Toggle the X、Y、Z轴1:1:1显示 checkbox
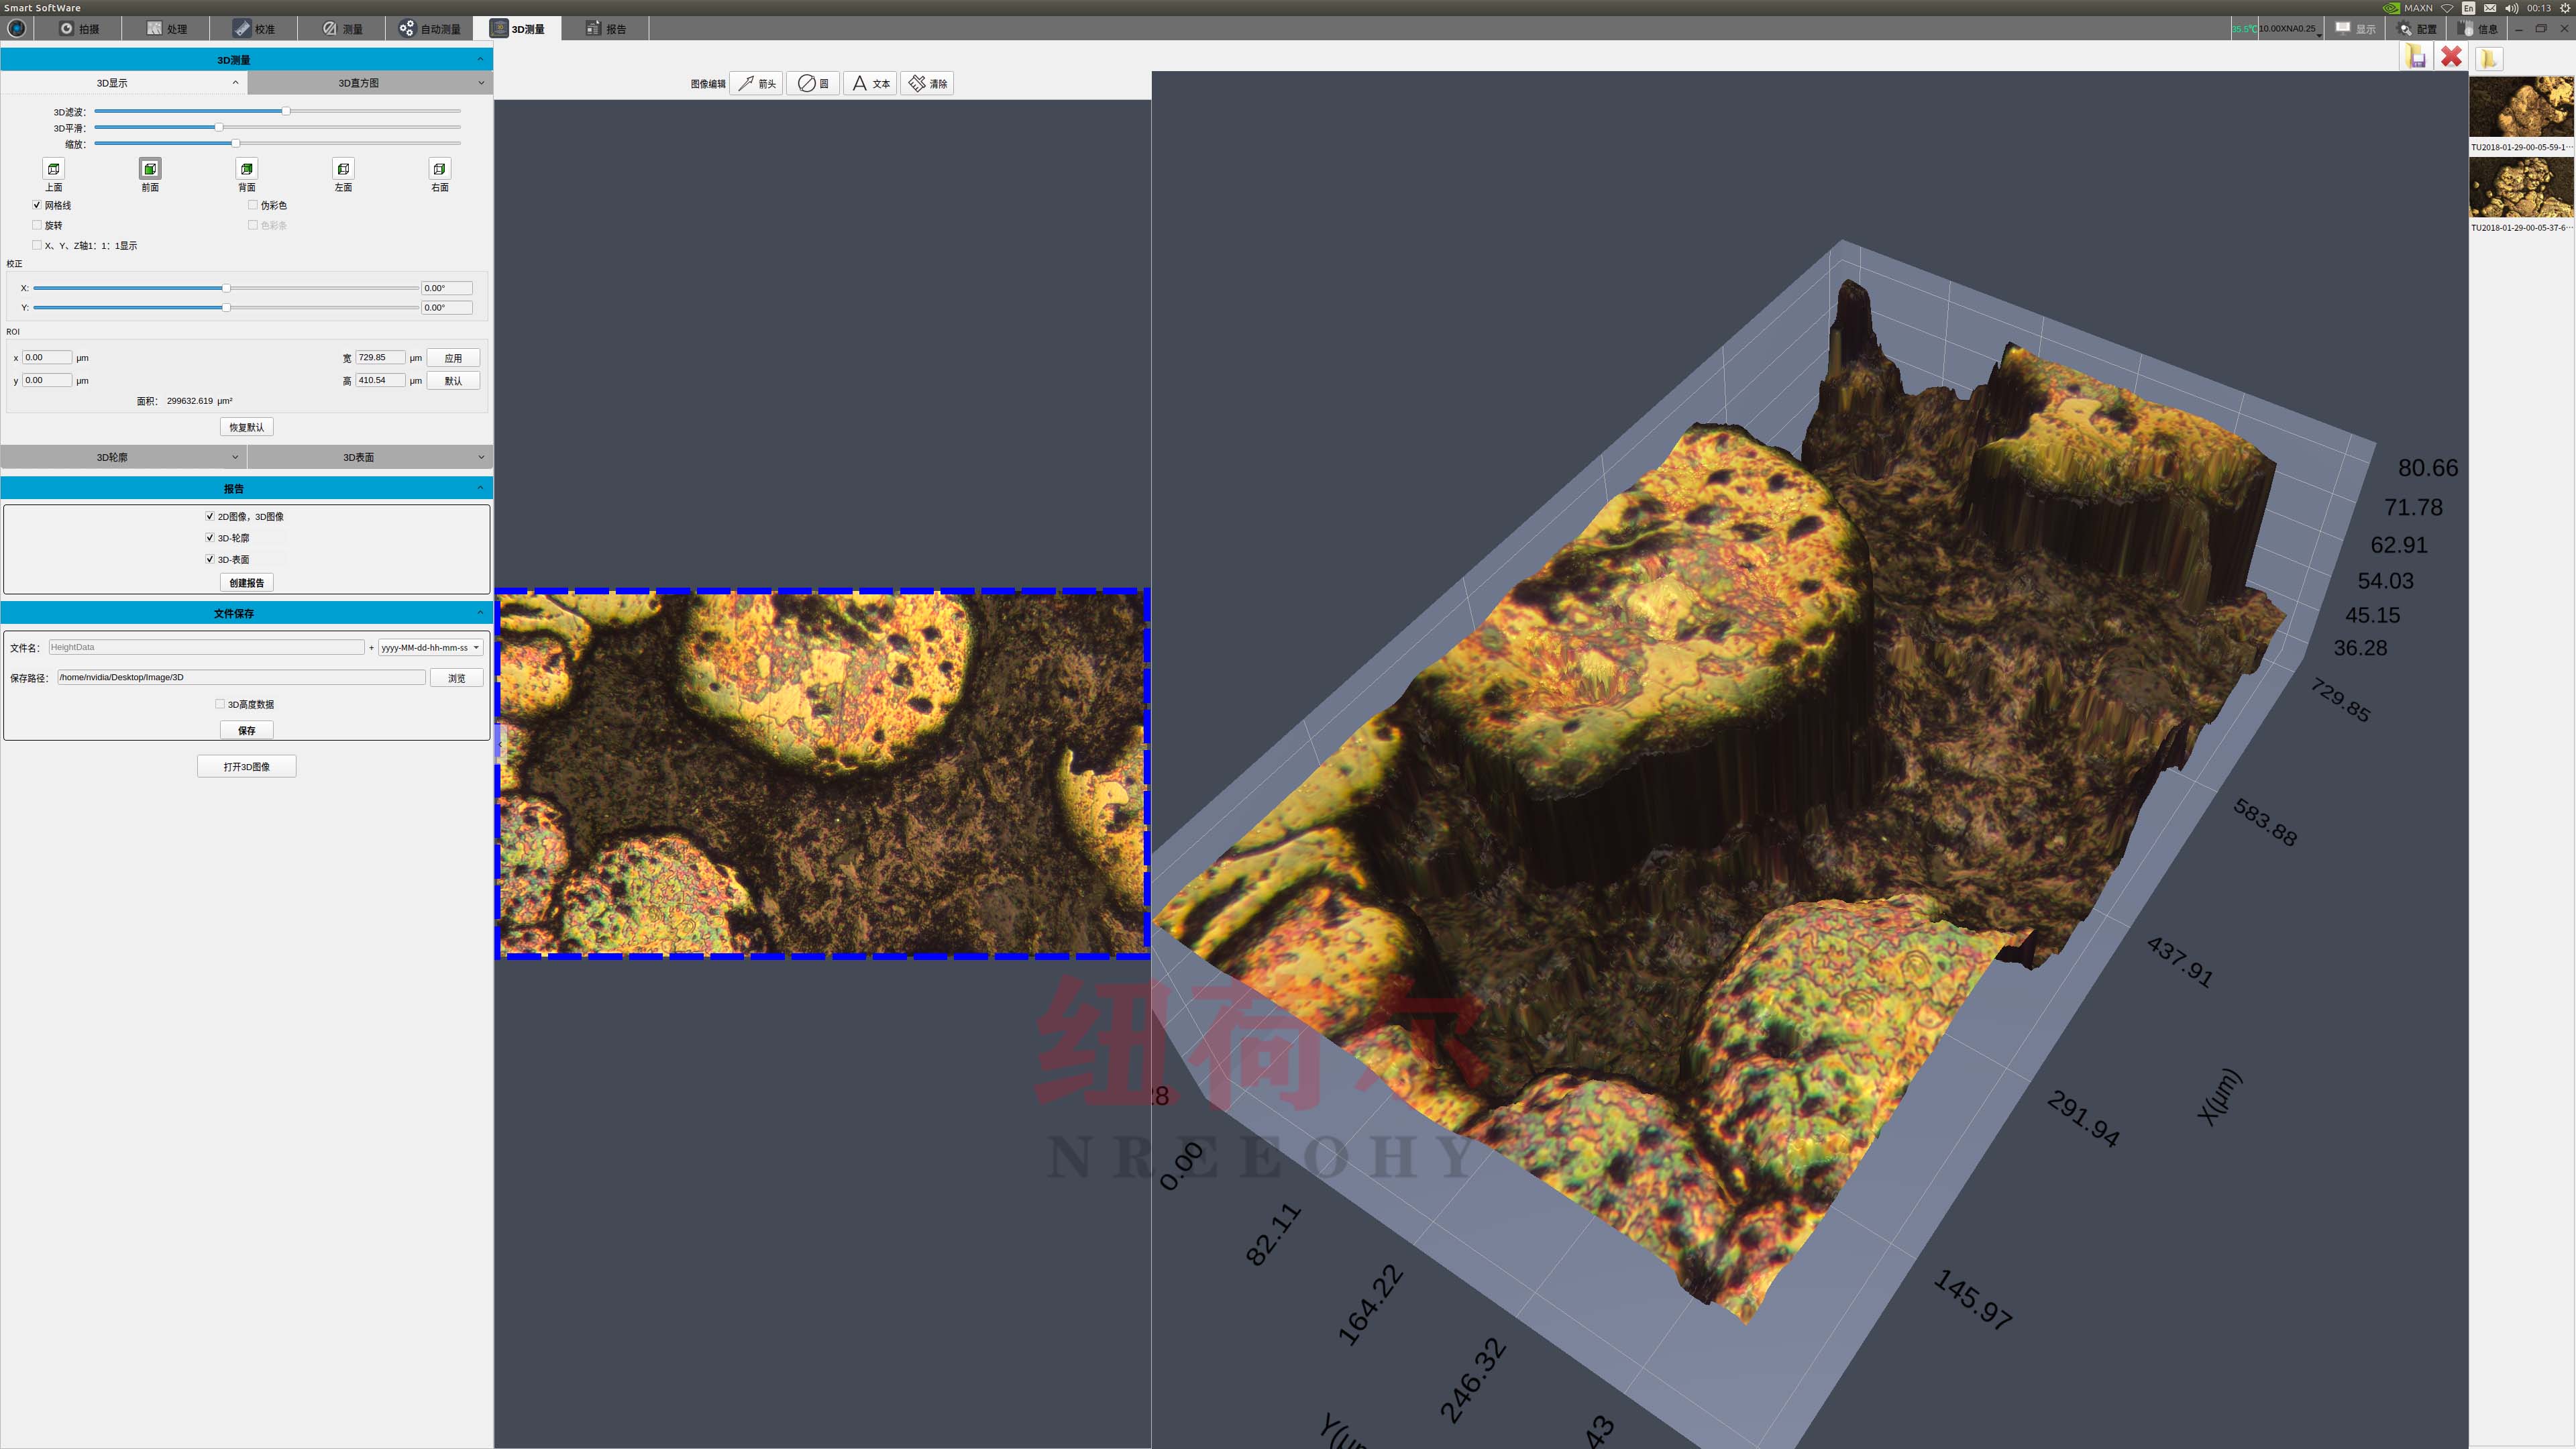This screenshot has height=1449, width=2576. pos(37,245)
